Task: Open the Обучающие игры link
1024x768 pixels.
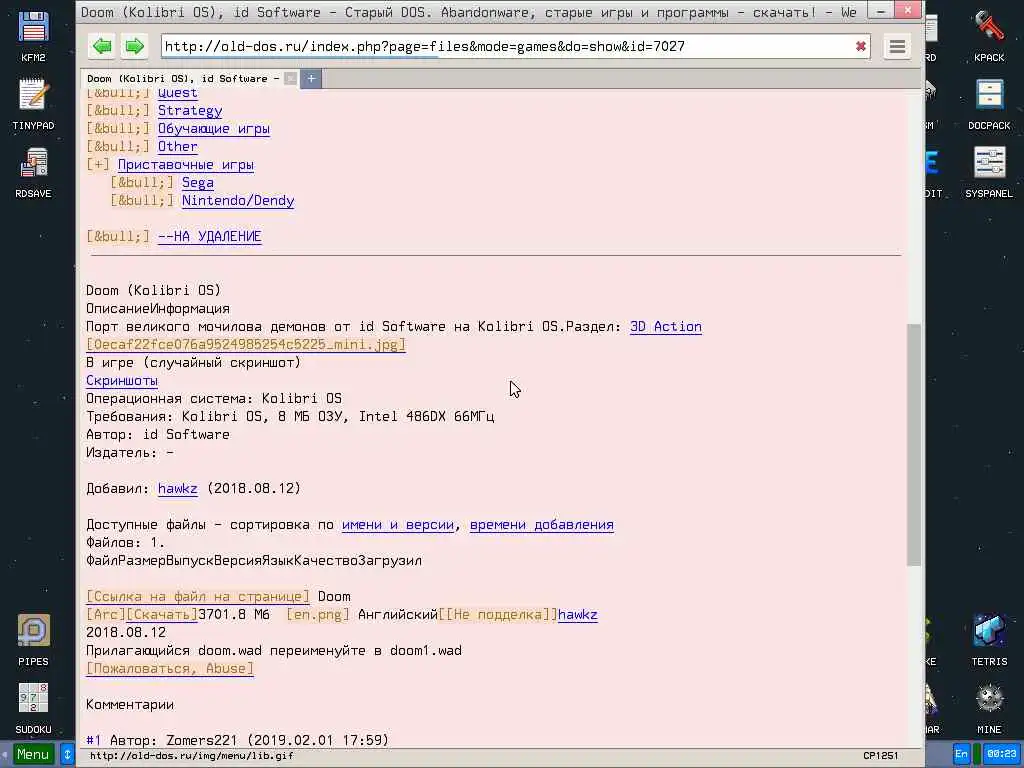Action: point(214,129)
